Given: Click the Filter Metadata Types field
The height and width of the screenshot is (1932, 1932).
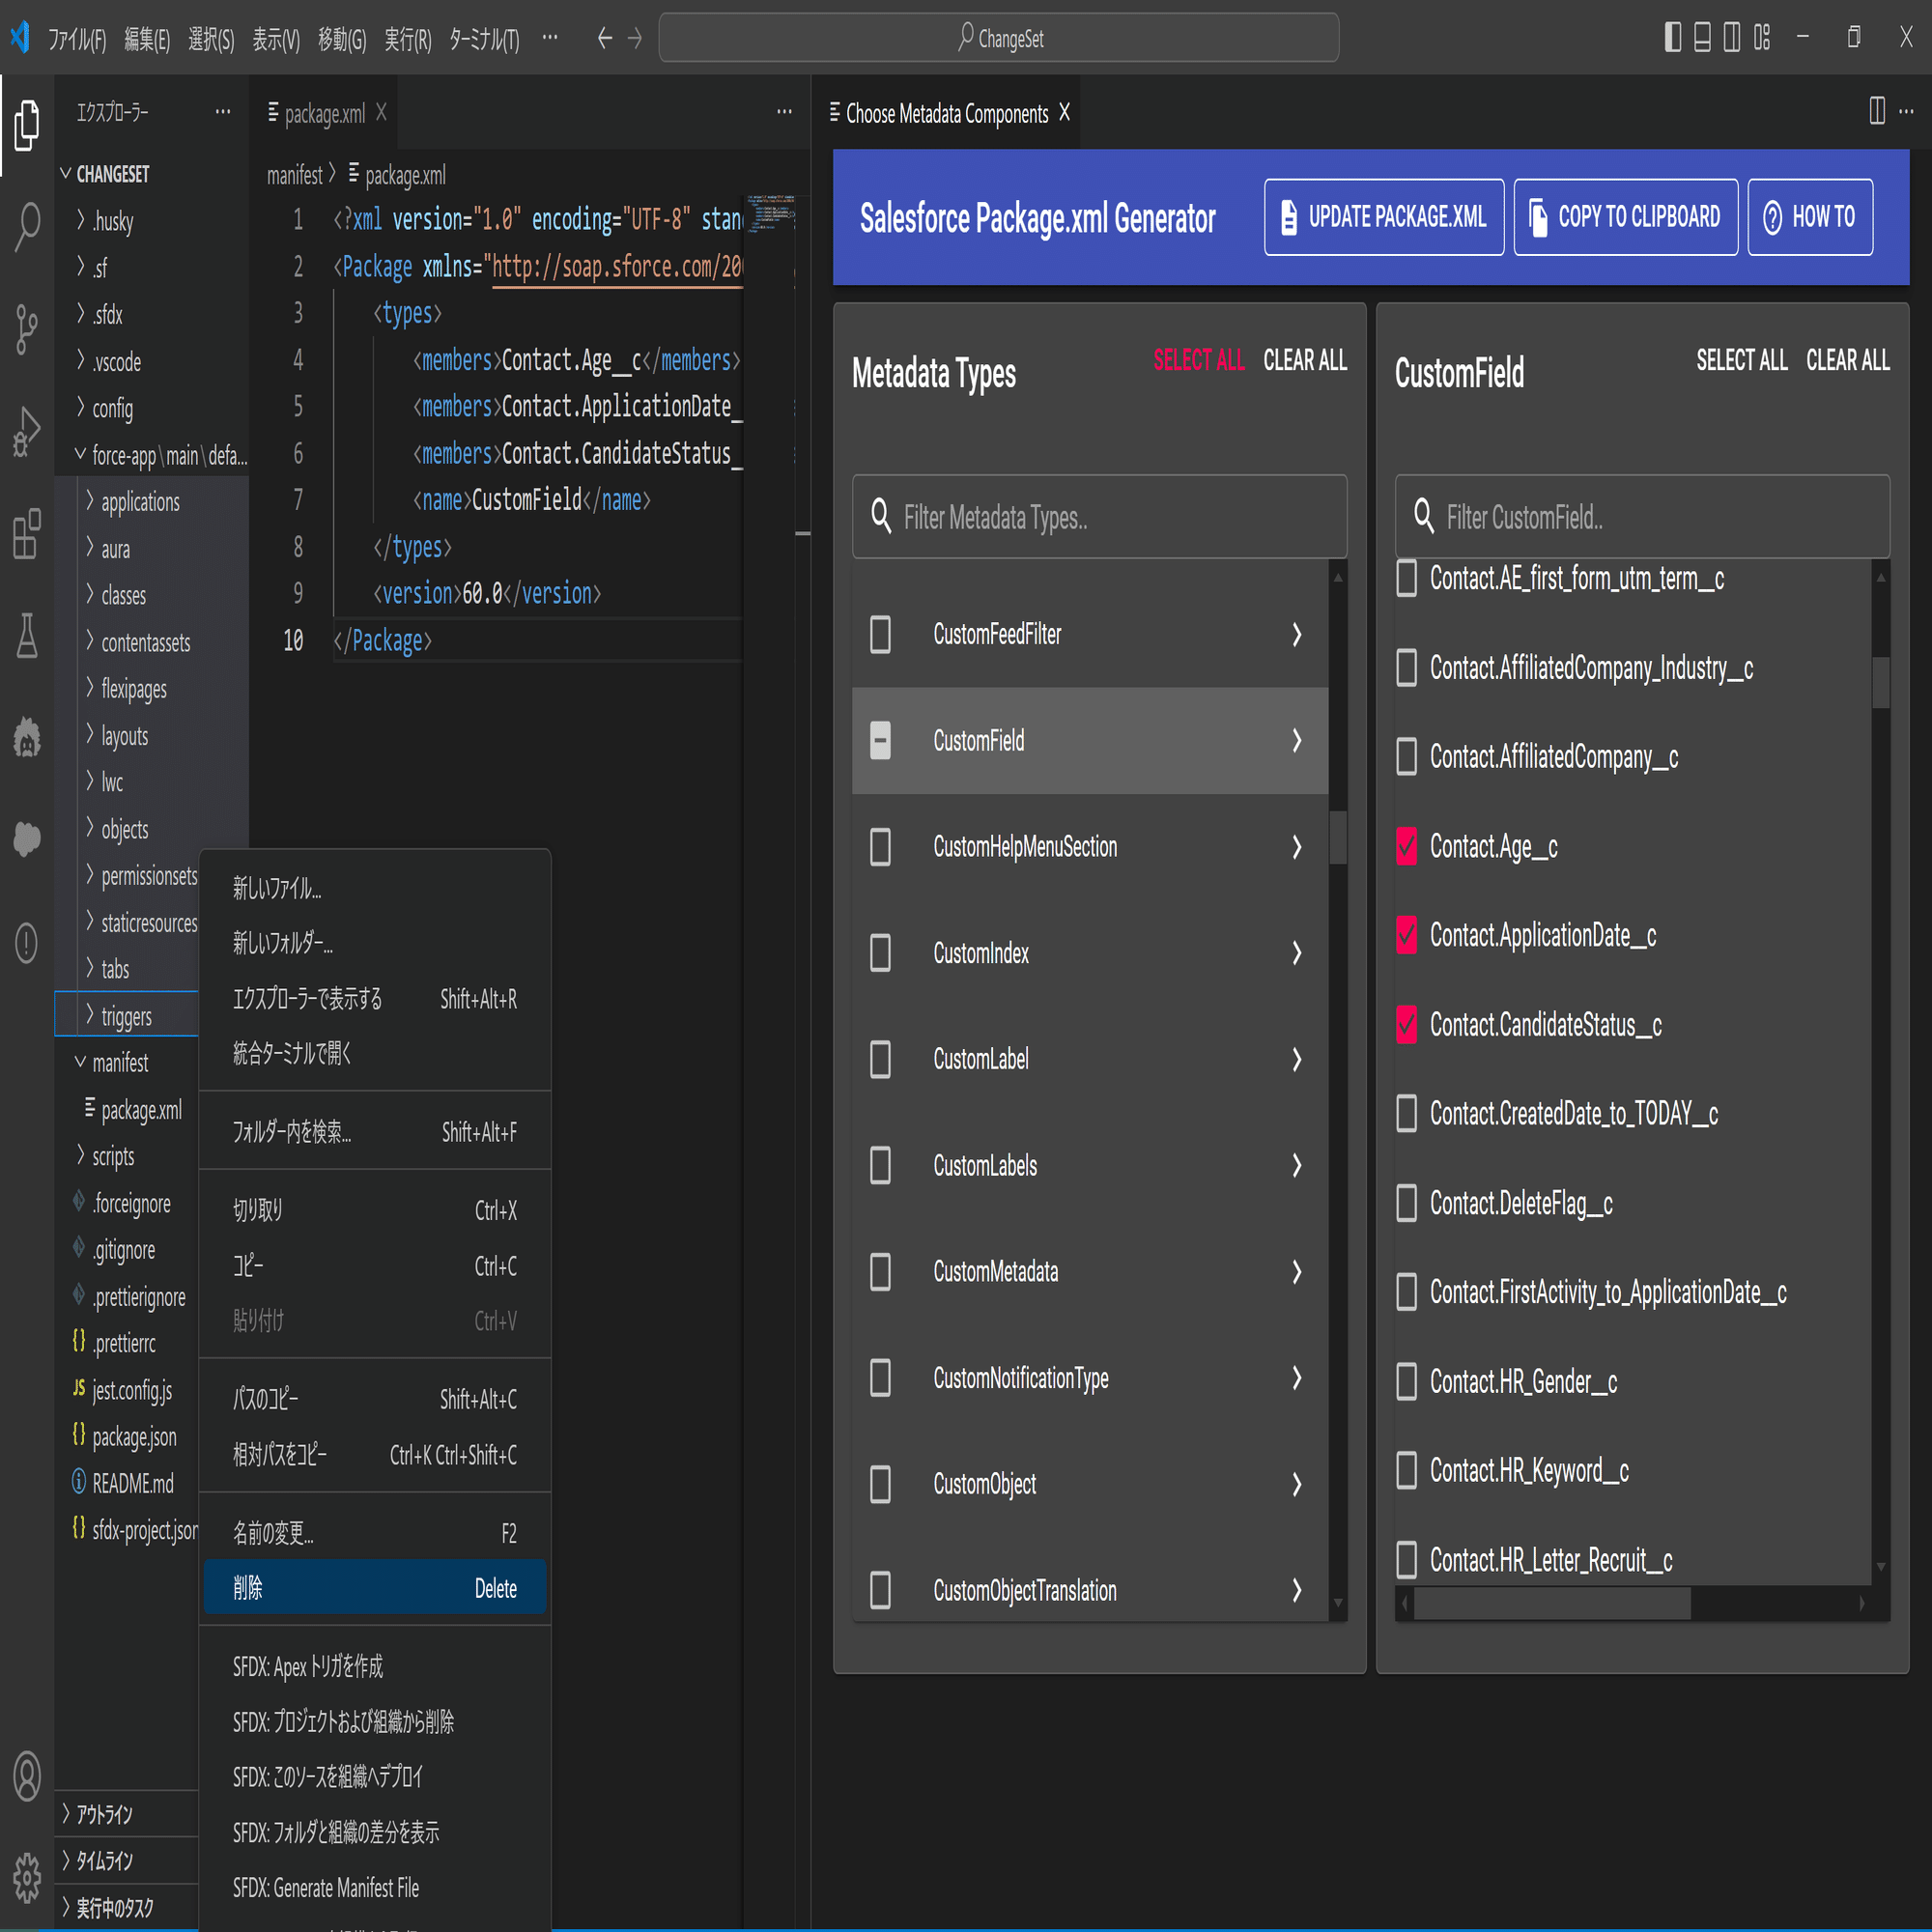Looking at the screenshot, I should point(1100,517).
